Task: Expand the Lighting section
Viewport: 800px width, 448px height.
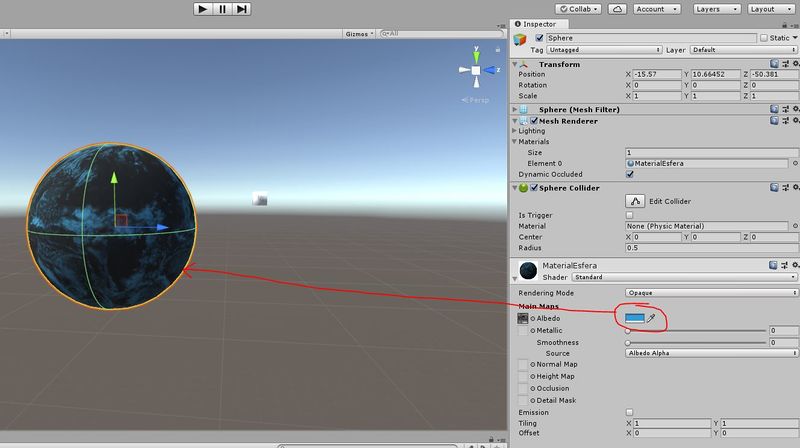Action: coord(514,131)
